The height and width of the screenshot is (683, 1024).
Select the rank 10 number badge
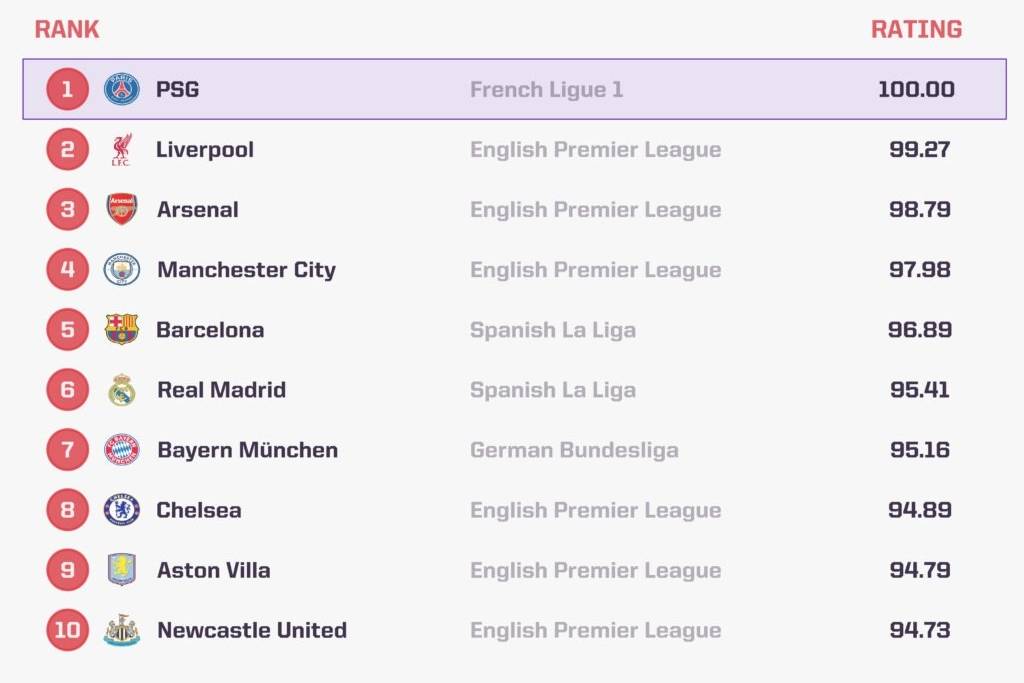(x=67, y=630)
